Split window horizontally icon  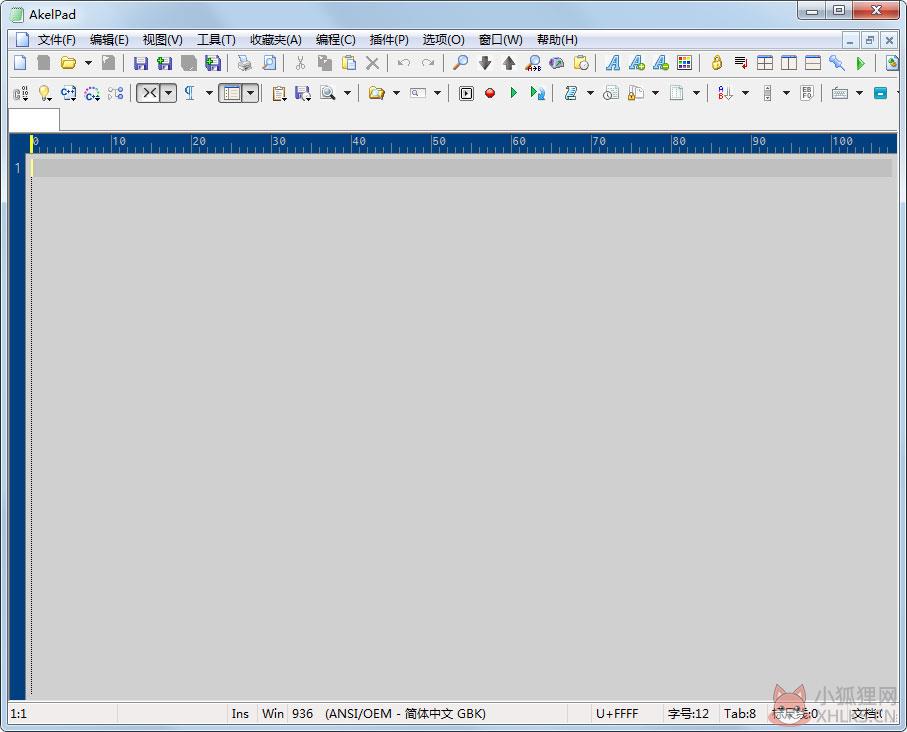coord(813,62)
